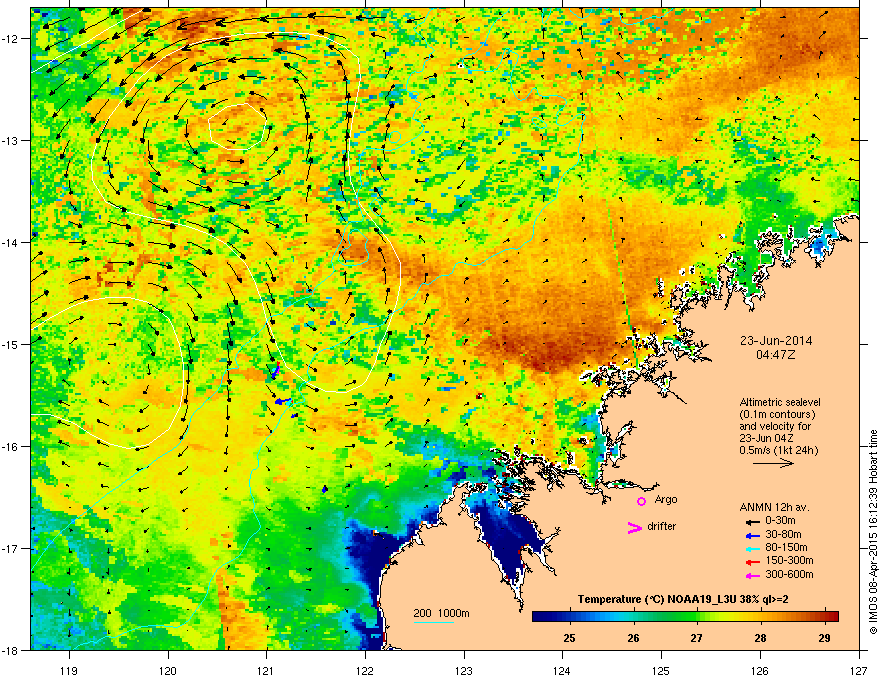Click the '0.5m/s (1kt 24h)' text

pyautogui.click(x=778, y=450)
